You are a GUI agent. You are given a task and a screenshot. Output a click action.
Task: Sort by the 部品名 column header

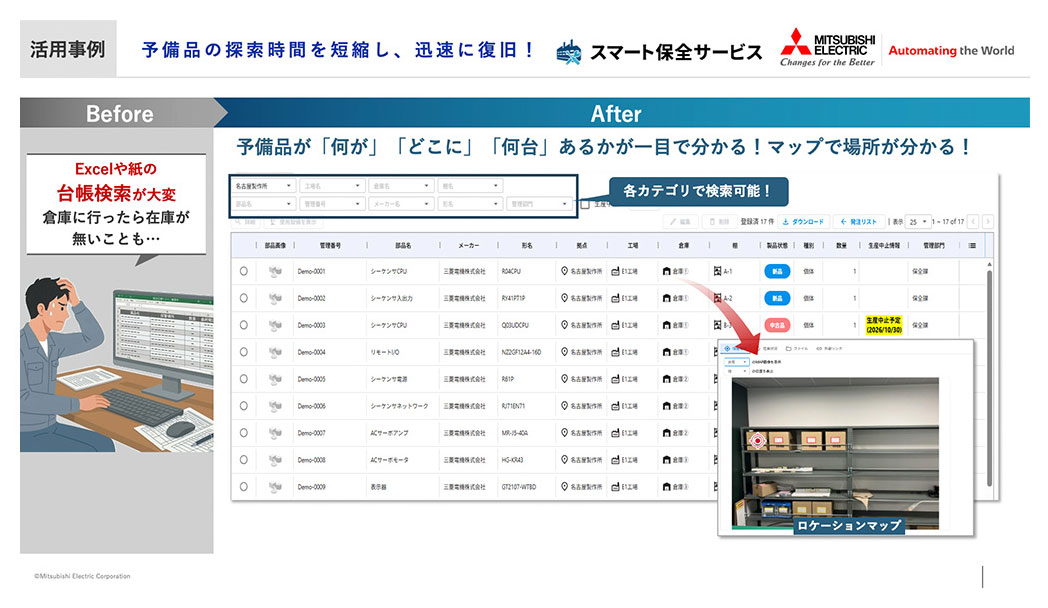tap(402, 246)
